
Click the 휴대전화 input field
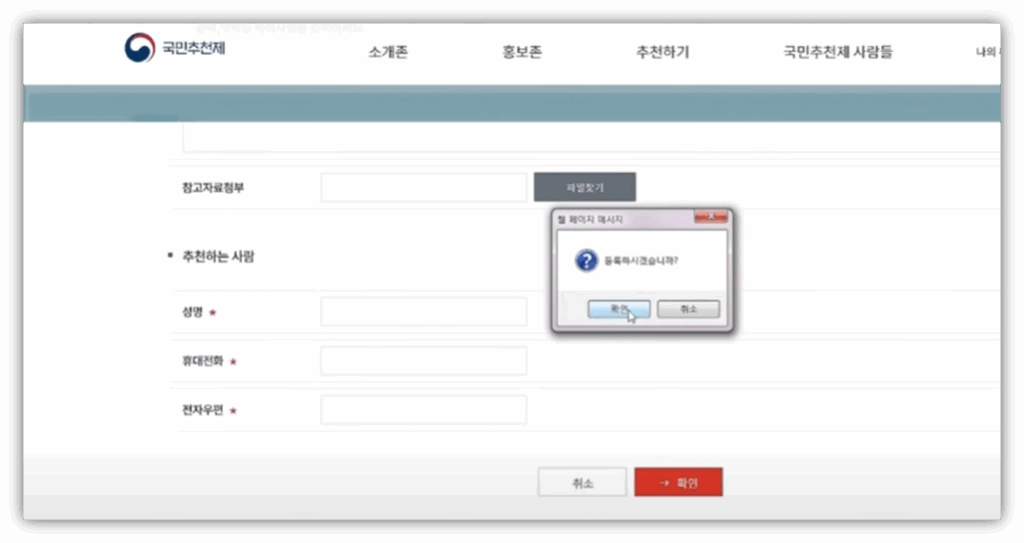423,361
